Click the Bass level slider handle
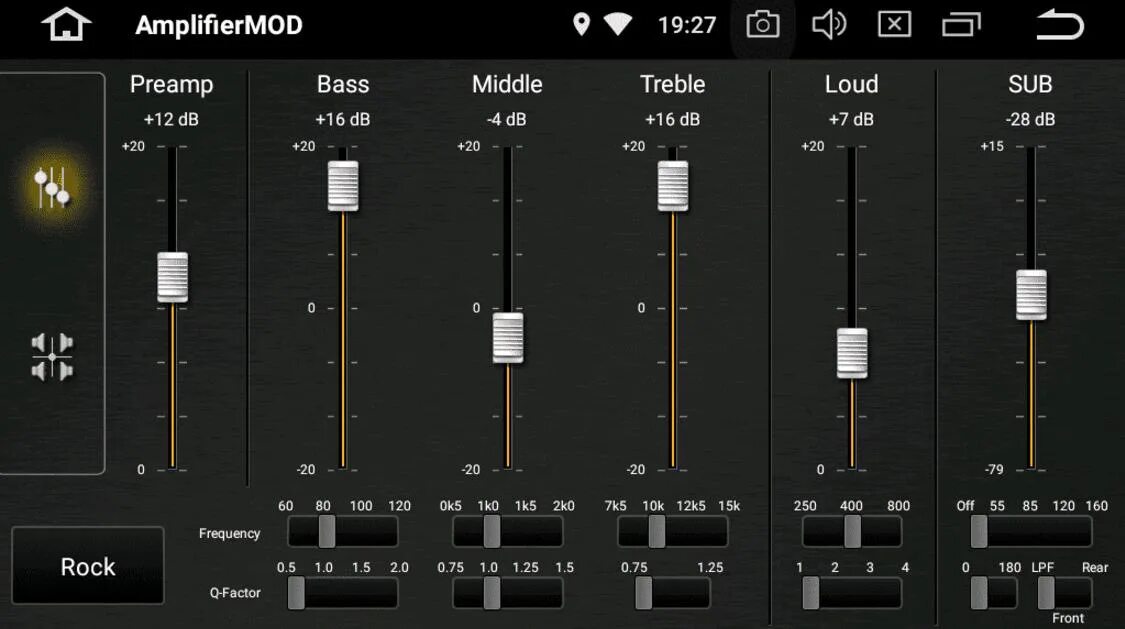The image size is (1125, 629). pos(343,186)
